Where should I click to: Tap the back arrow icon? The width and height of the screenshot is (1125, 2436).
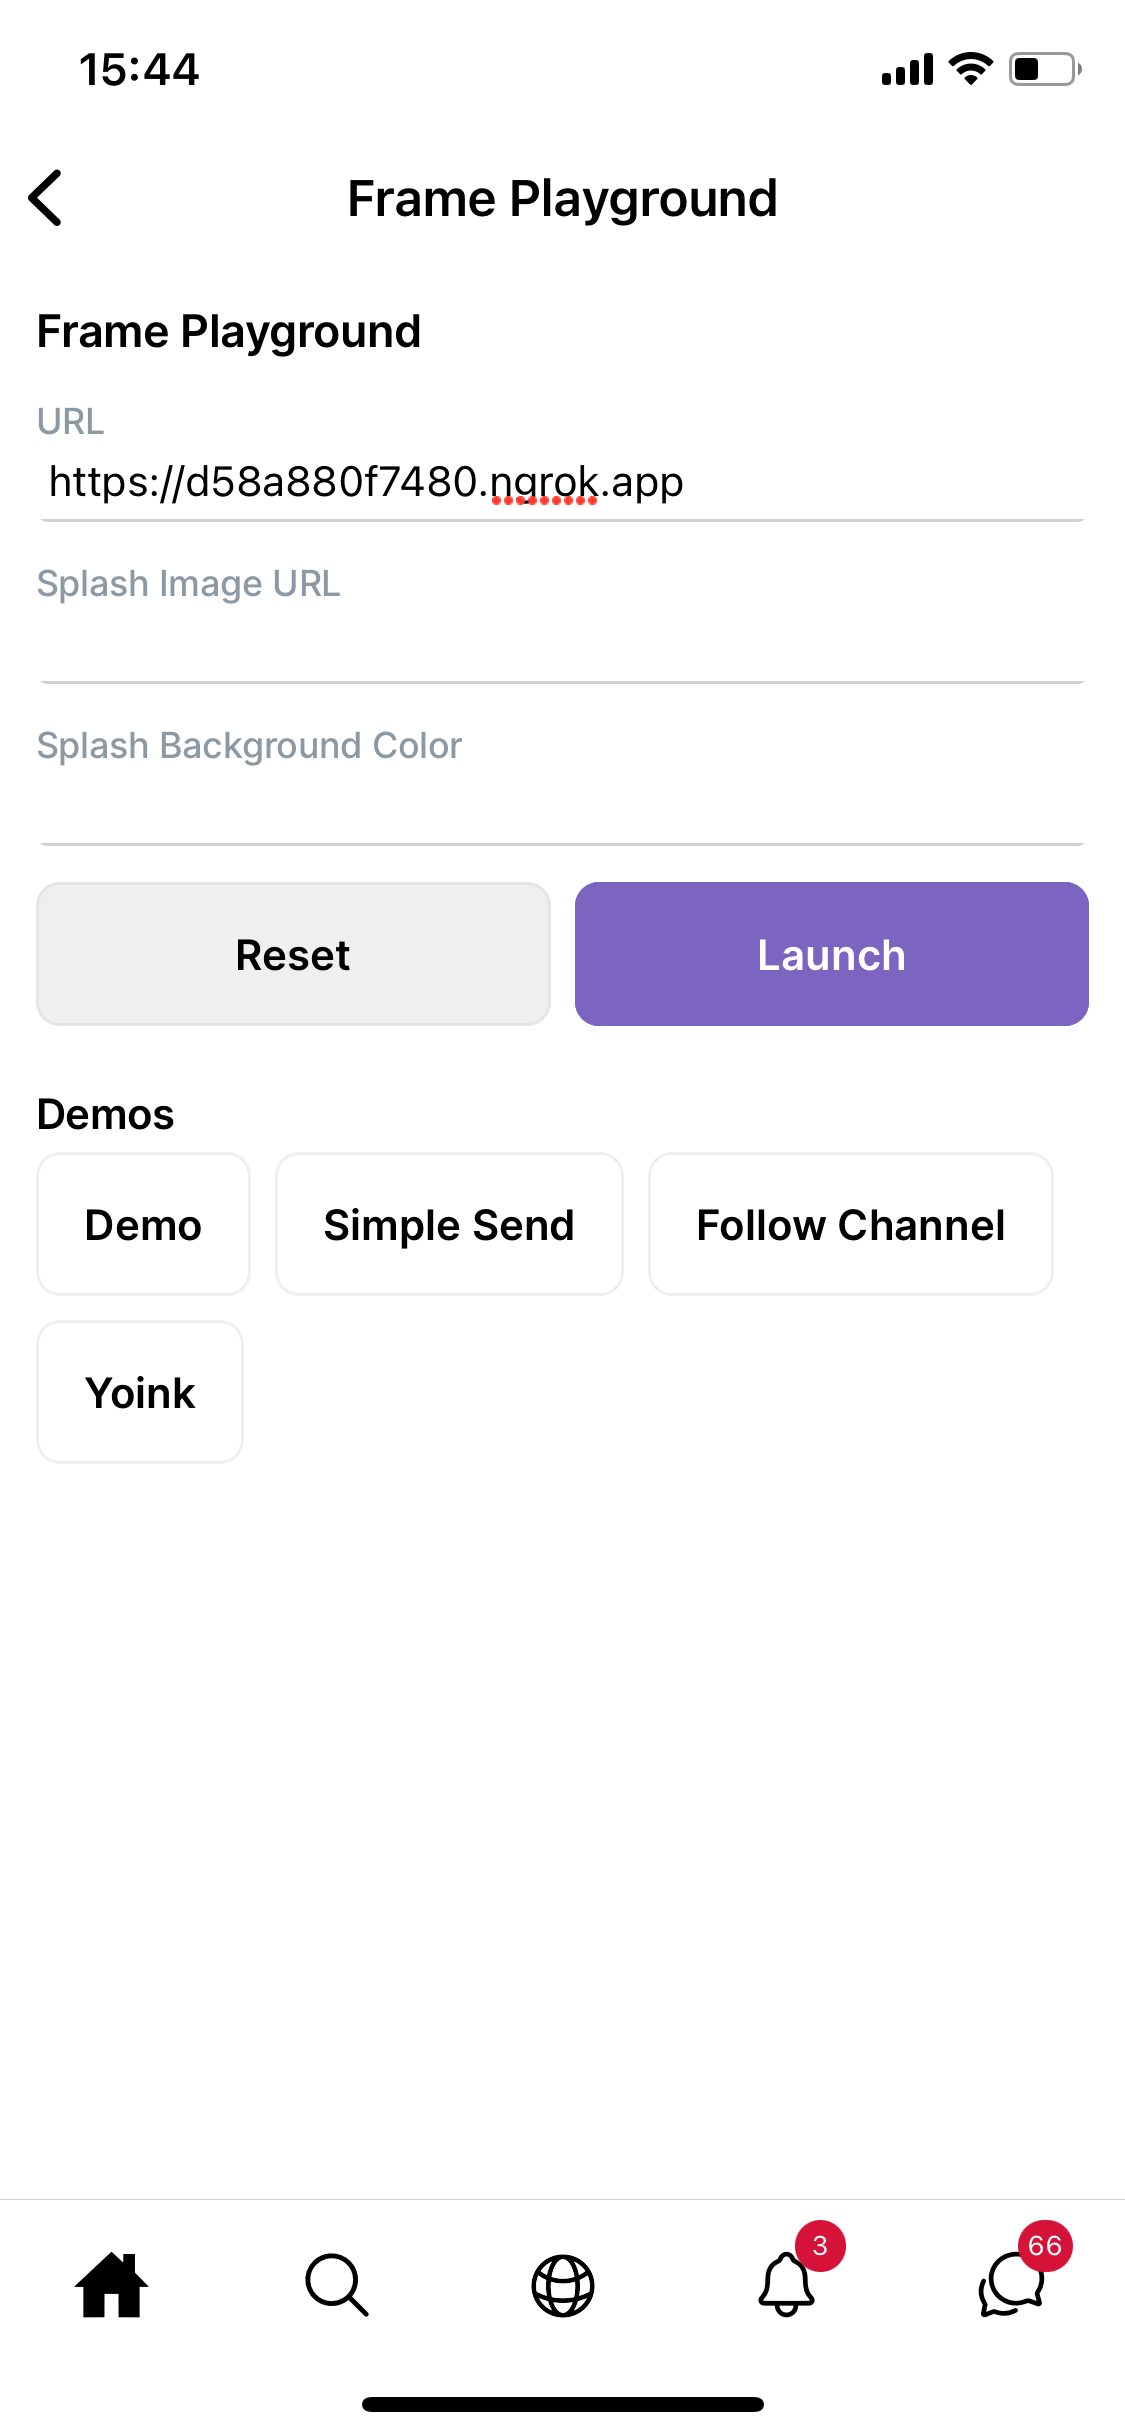46,198
